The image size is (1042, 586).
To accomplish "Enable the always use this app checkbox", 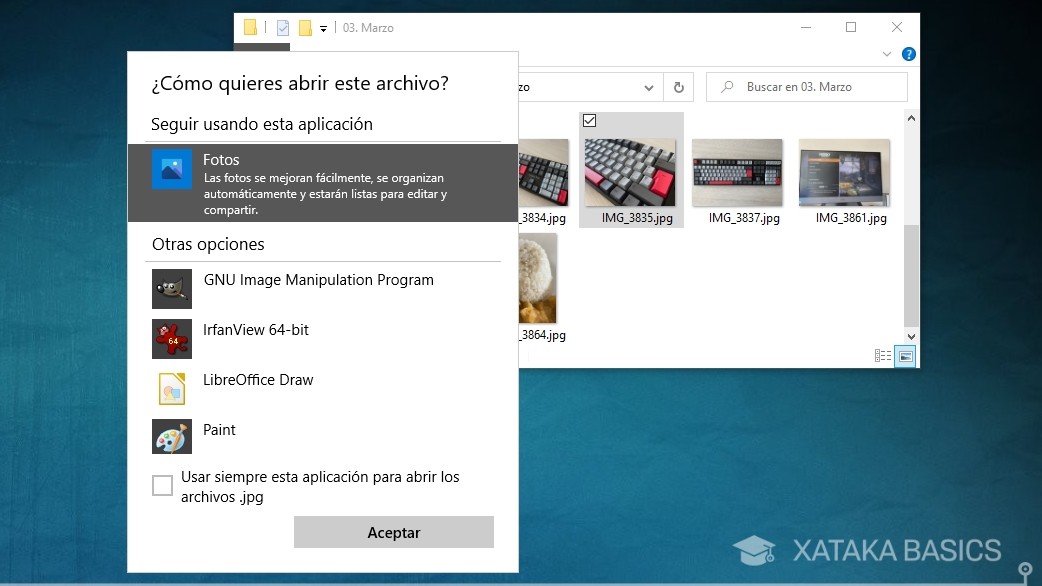I will 162,486.
